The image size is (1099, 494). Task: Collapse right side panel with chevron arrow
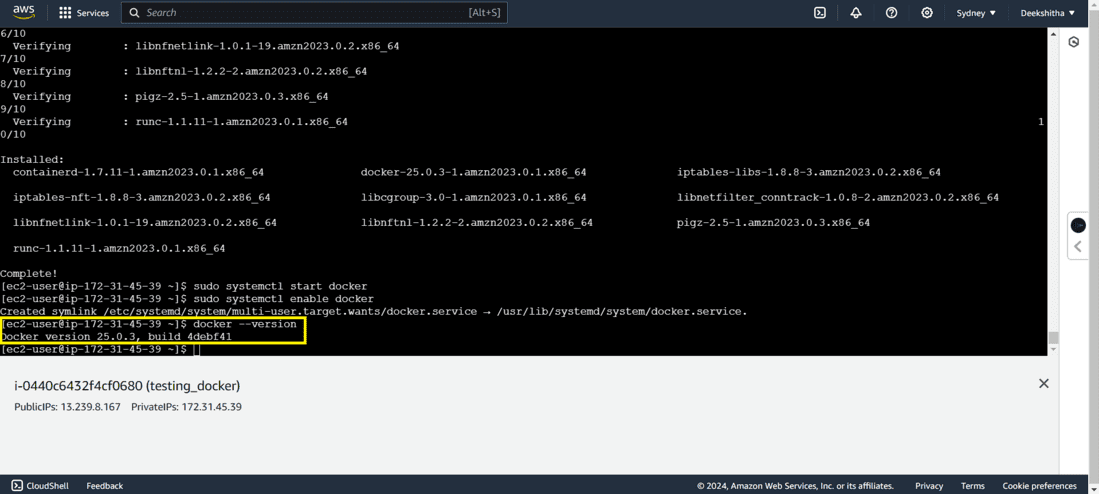1078,246
